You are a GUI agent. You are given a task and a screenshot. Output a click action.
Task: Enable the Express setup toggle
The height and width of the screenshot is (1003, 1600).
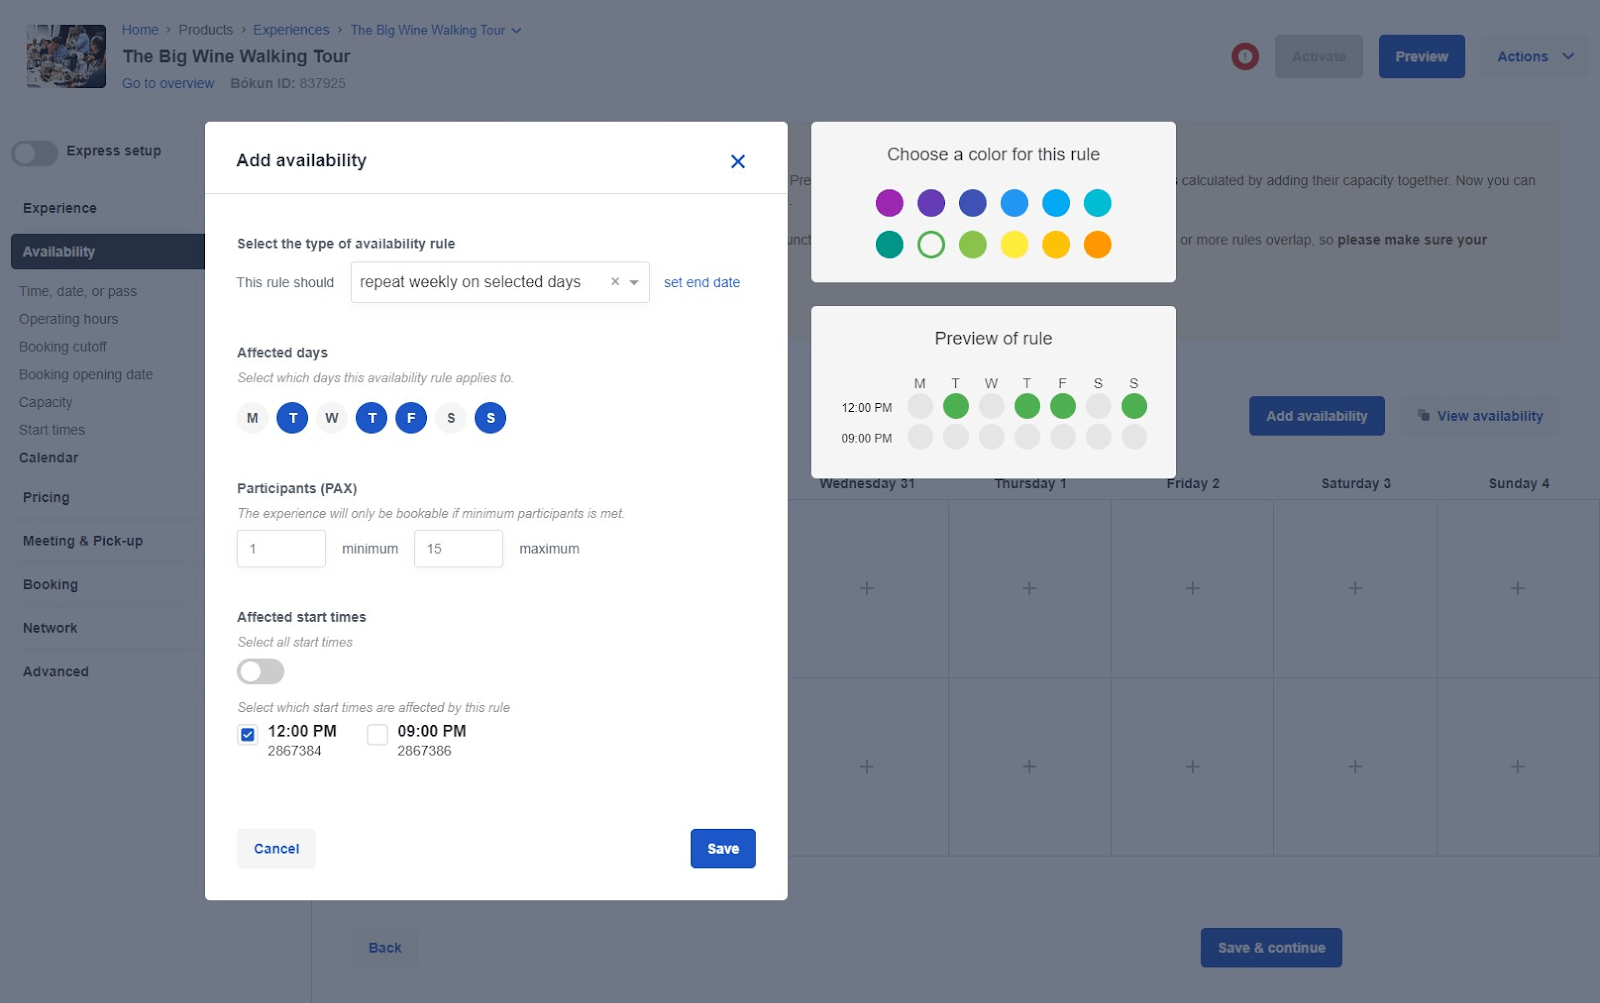[x=35, y=153]
